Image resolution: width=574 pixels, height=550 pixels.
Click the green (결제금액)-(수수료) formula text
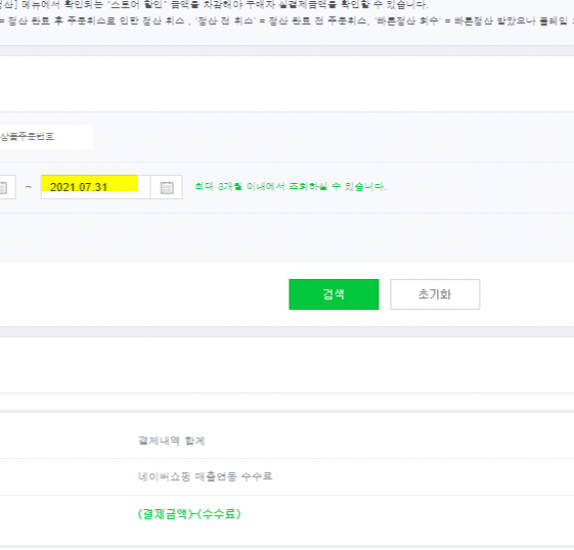tap(189, 514)
